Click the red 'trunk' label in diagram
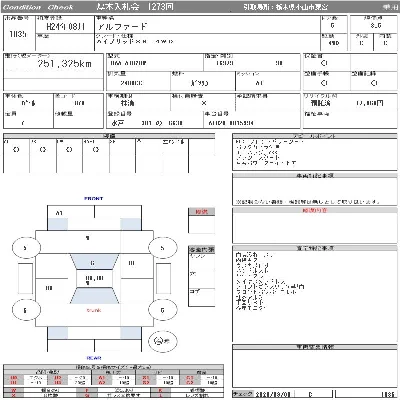 tap(94, 310)
